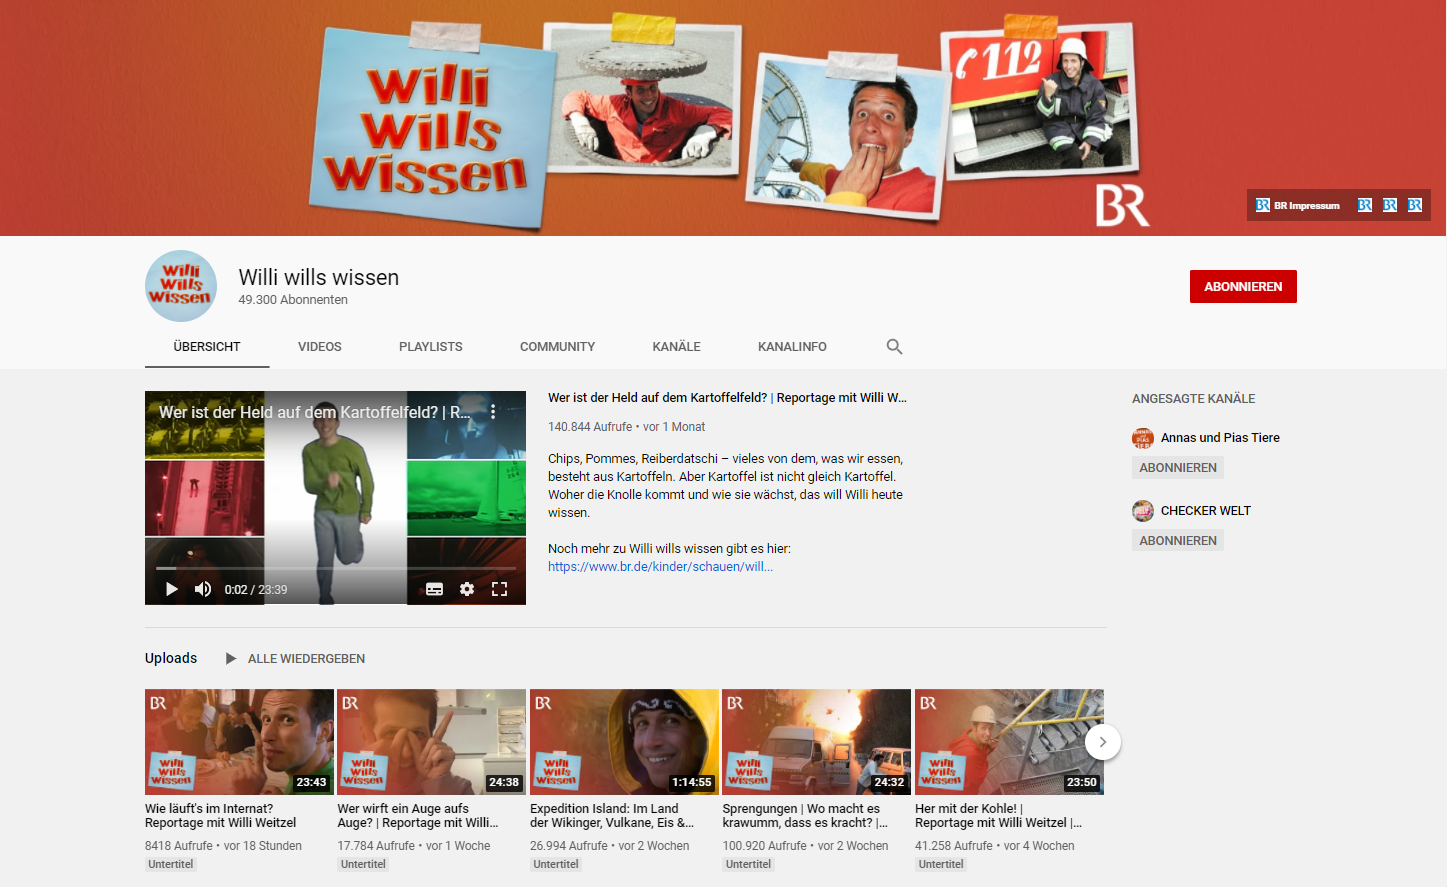Toggle subtitles in the video player
The image size is (1447, 887).
pyautogui.click(x=434, y=589)
